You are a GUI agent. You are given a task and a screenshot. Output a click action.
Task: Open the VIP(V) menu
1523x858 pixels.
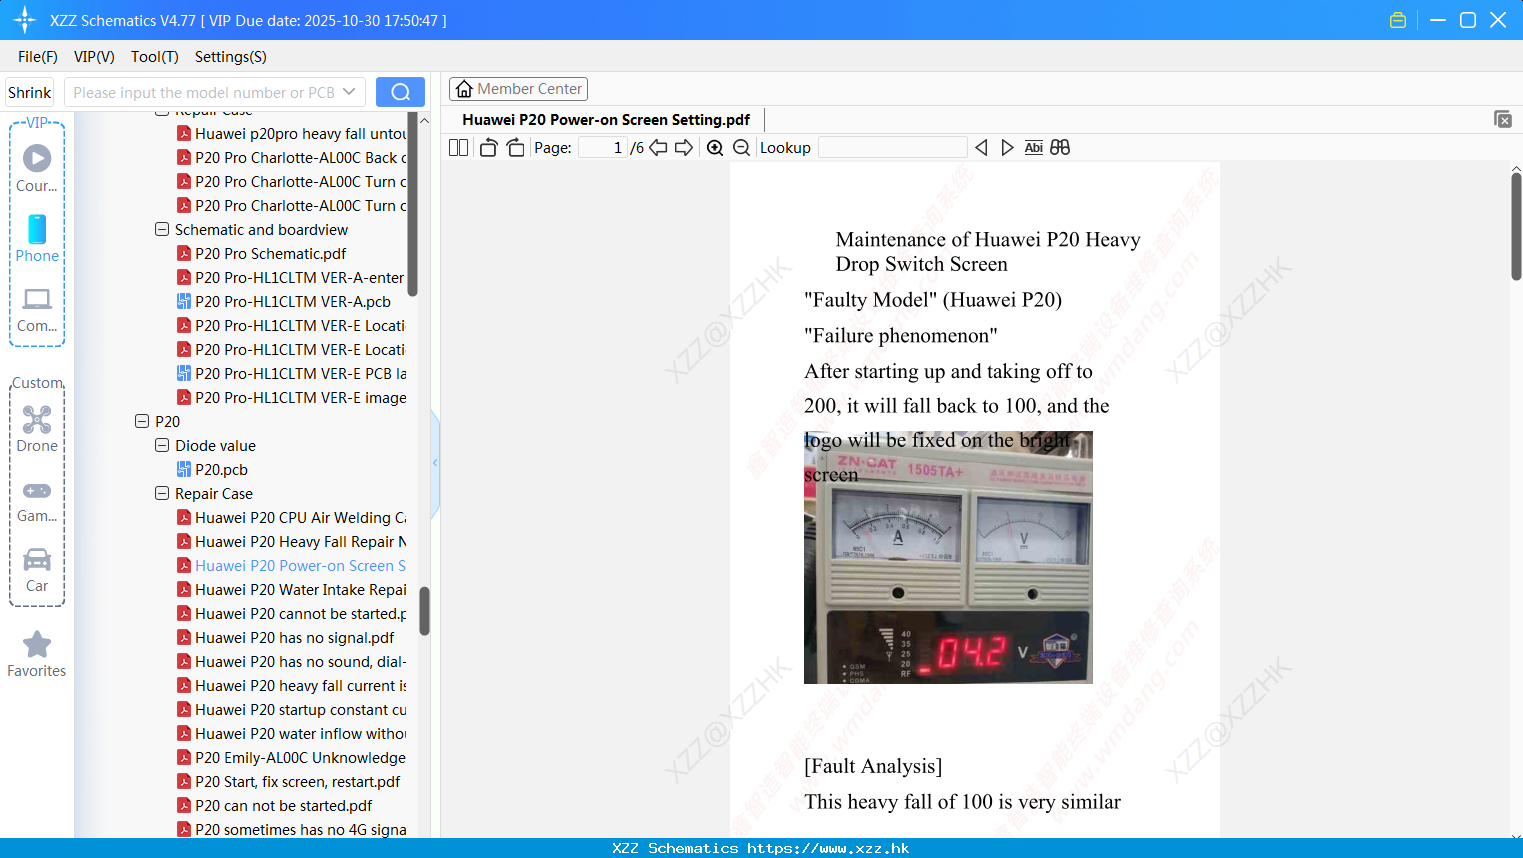[x=94, y=57]
